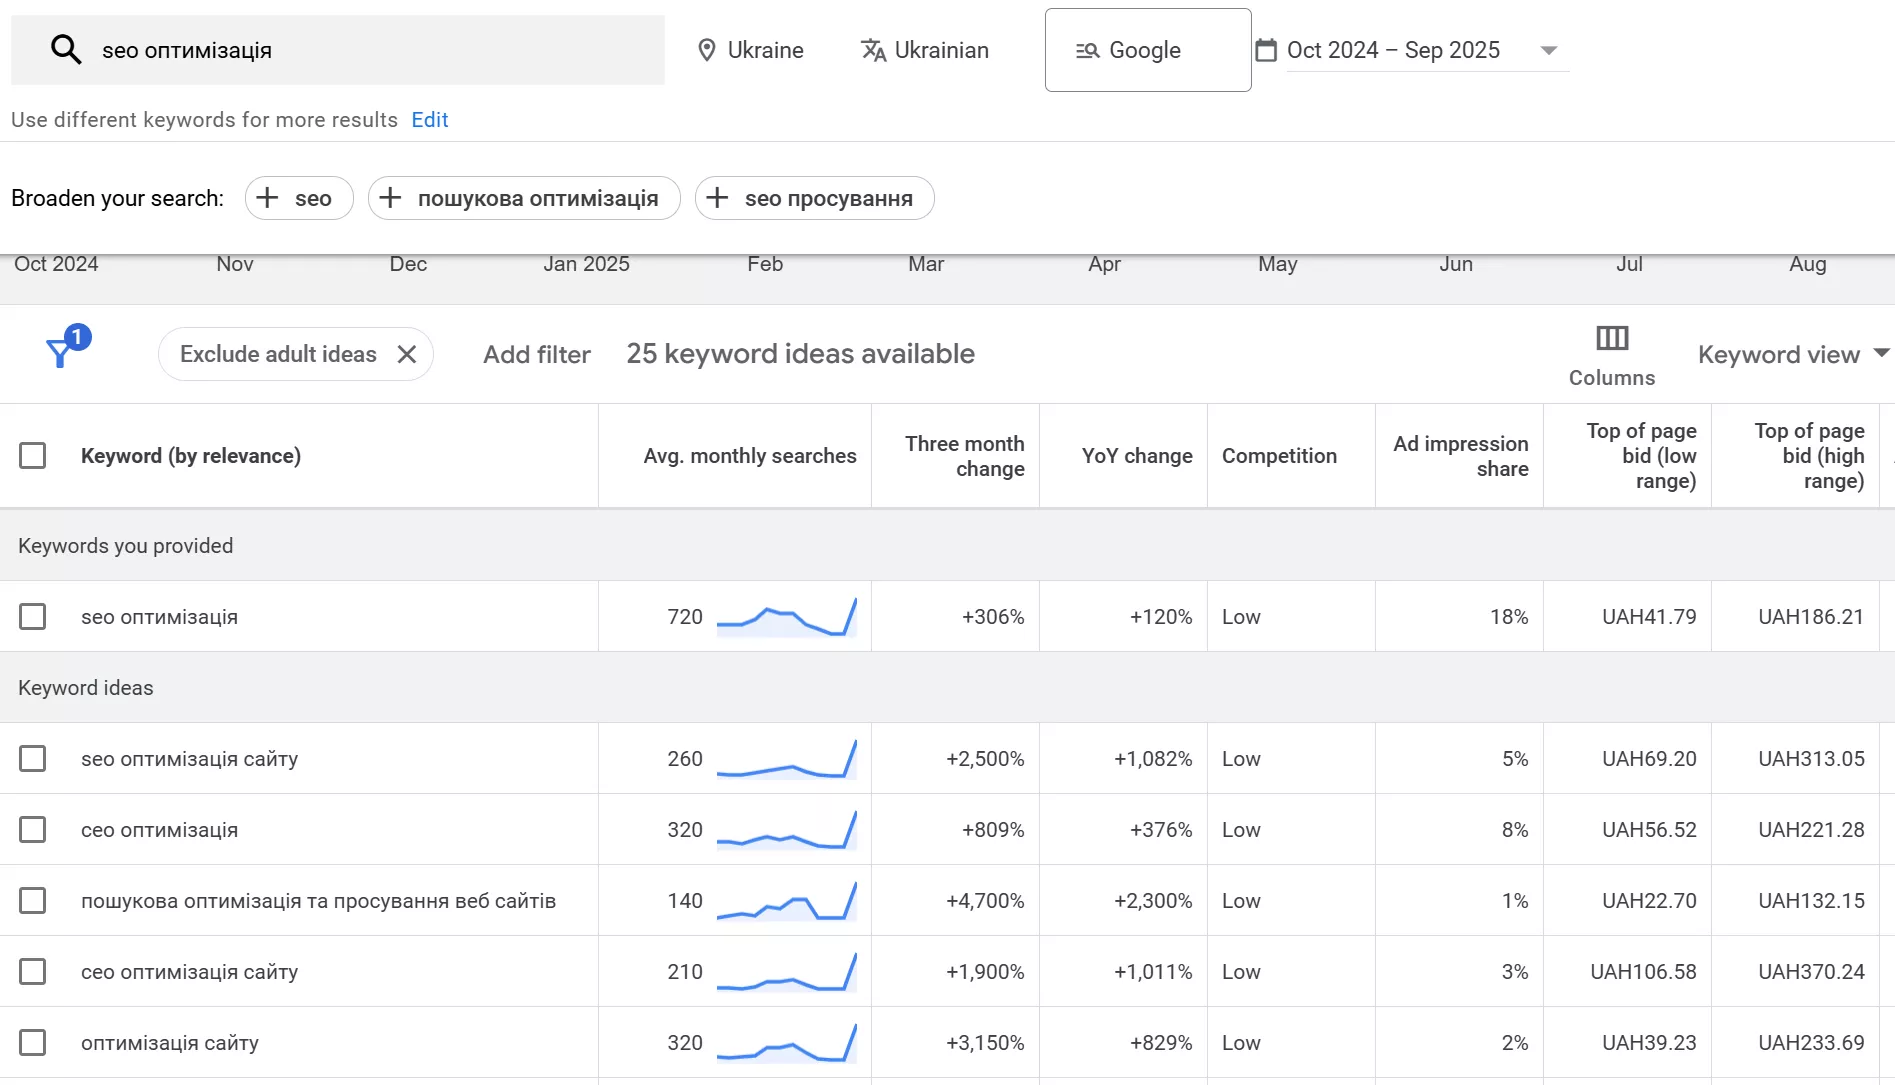Check the 'seo оптимізація сайту' row checkbox

(x=33, y=759)
